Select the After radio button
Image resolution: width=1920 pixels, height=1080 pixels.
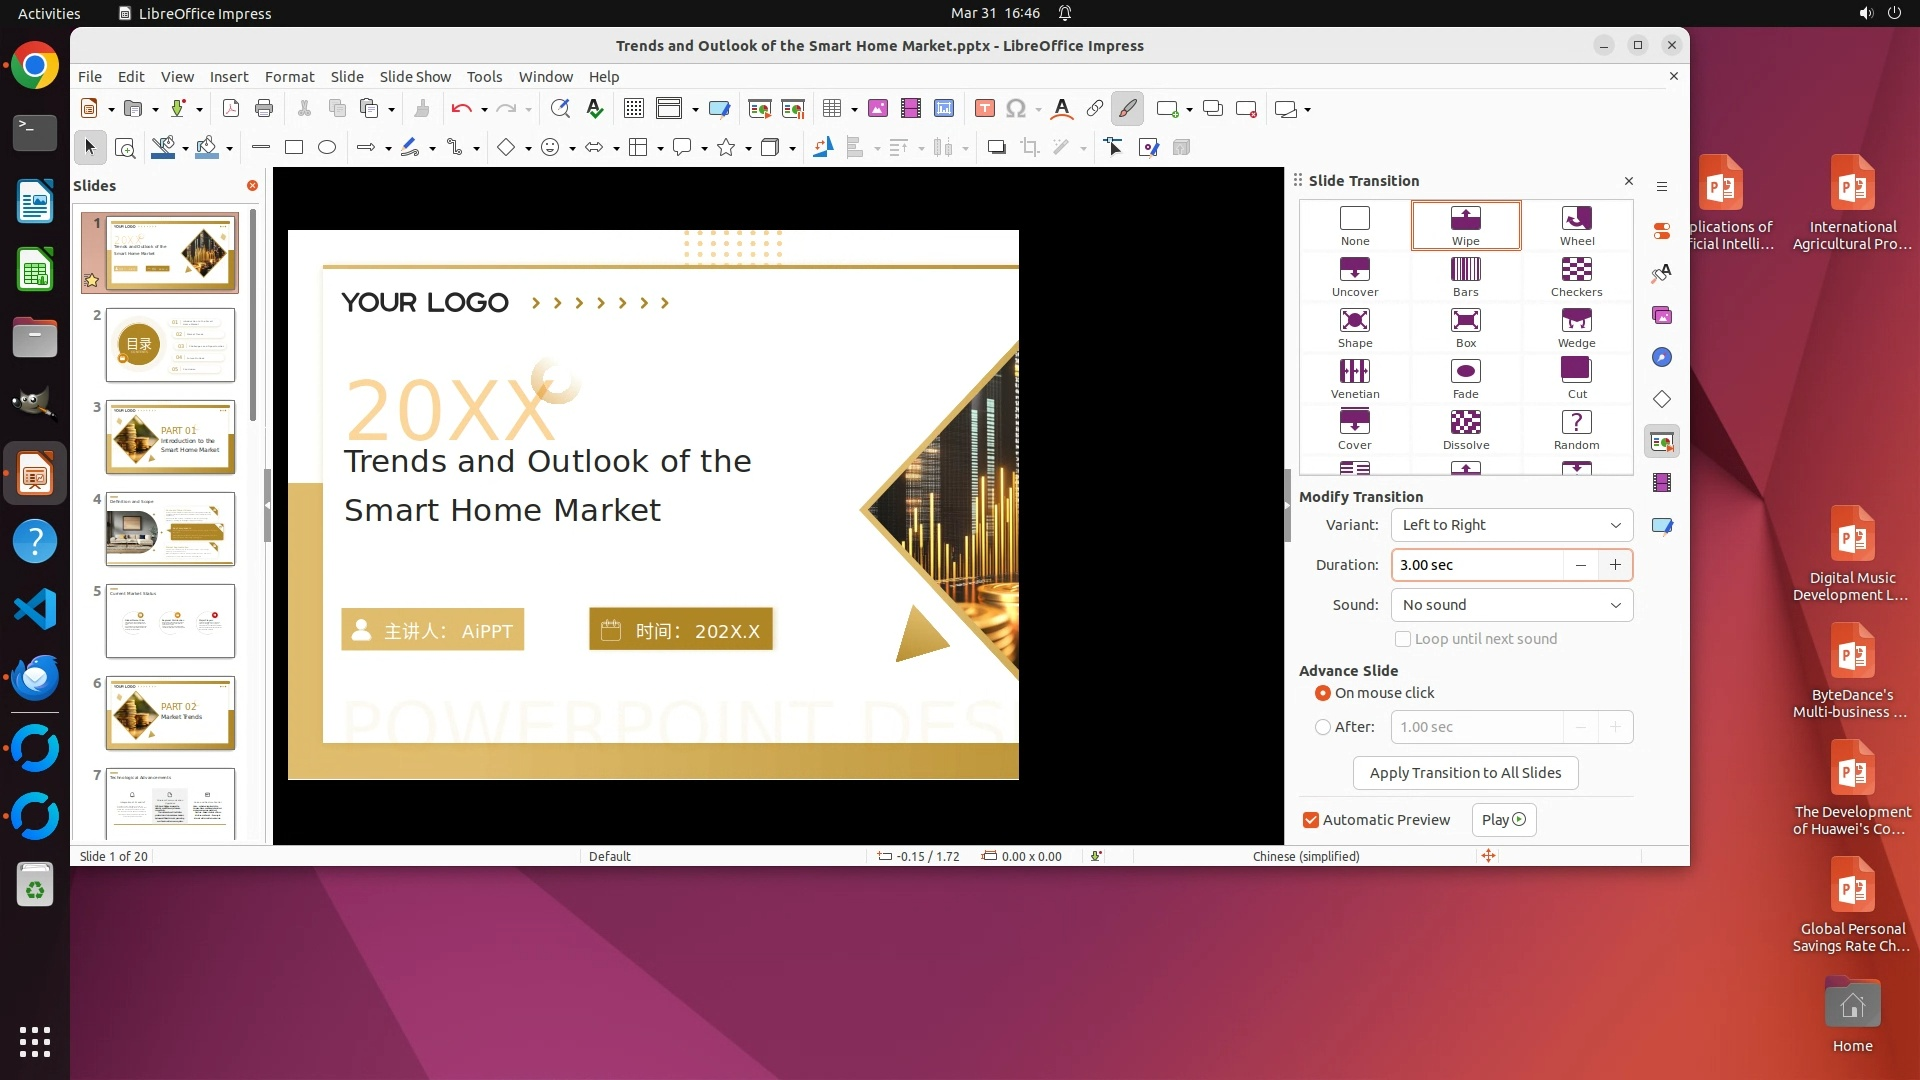click(x=1323, y=727)
